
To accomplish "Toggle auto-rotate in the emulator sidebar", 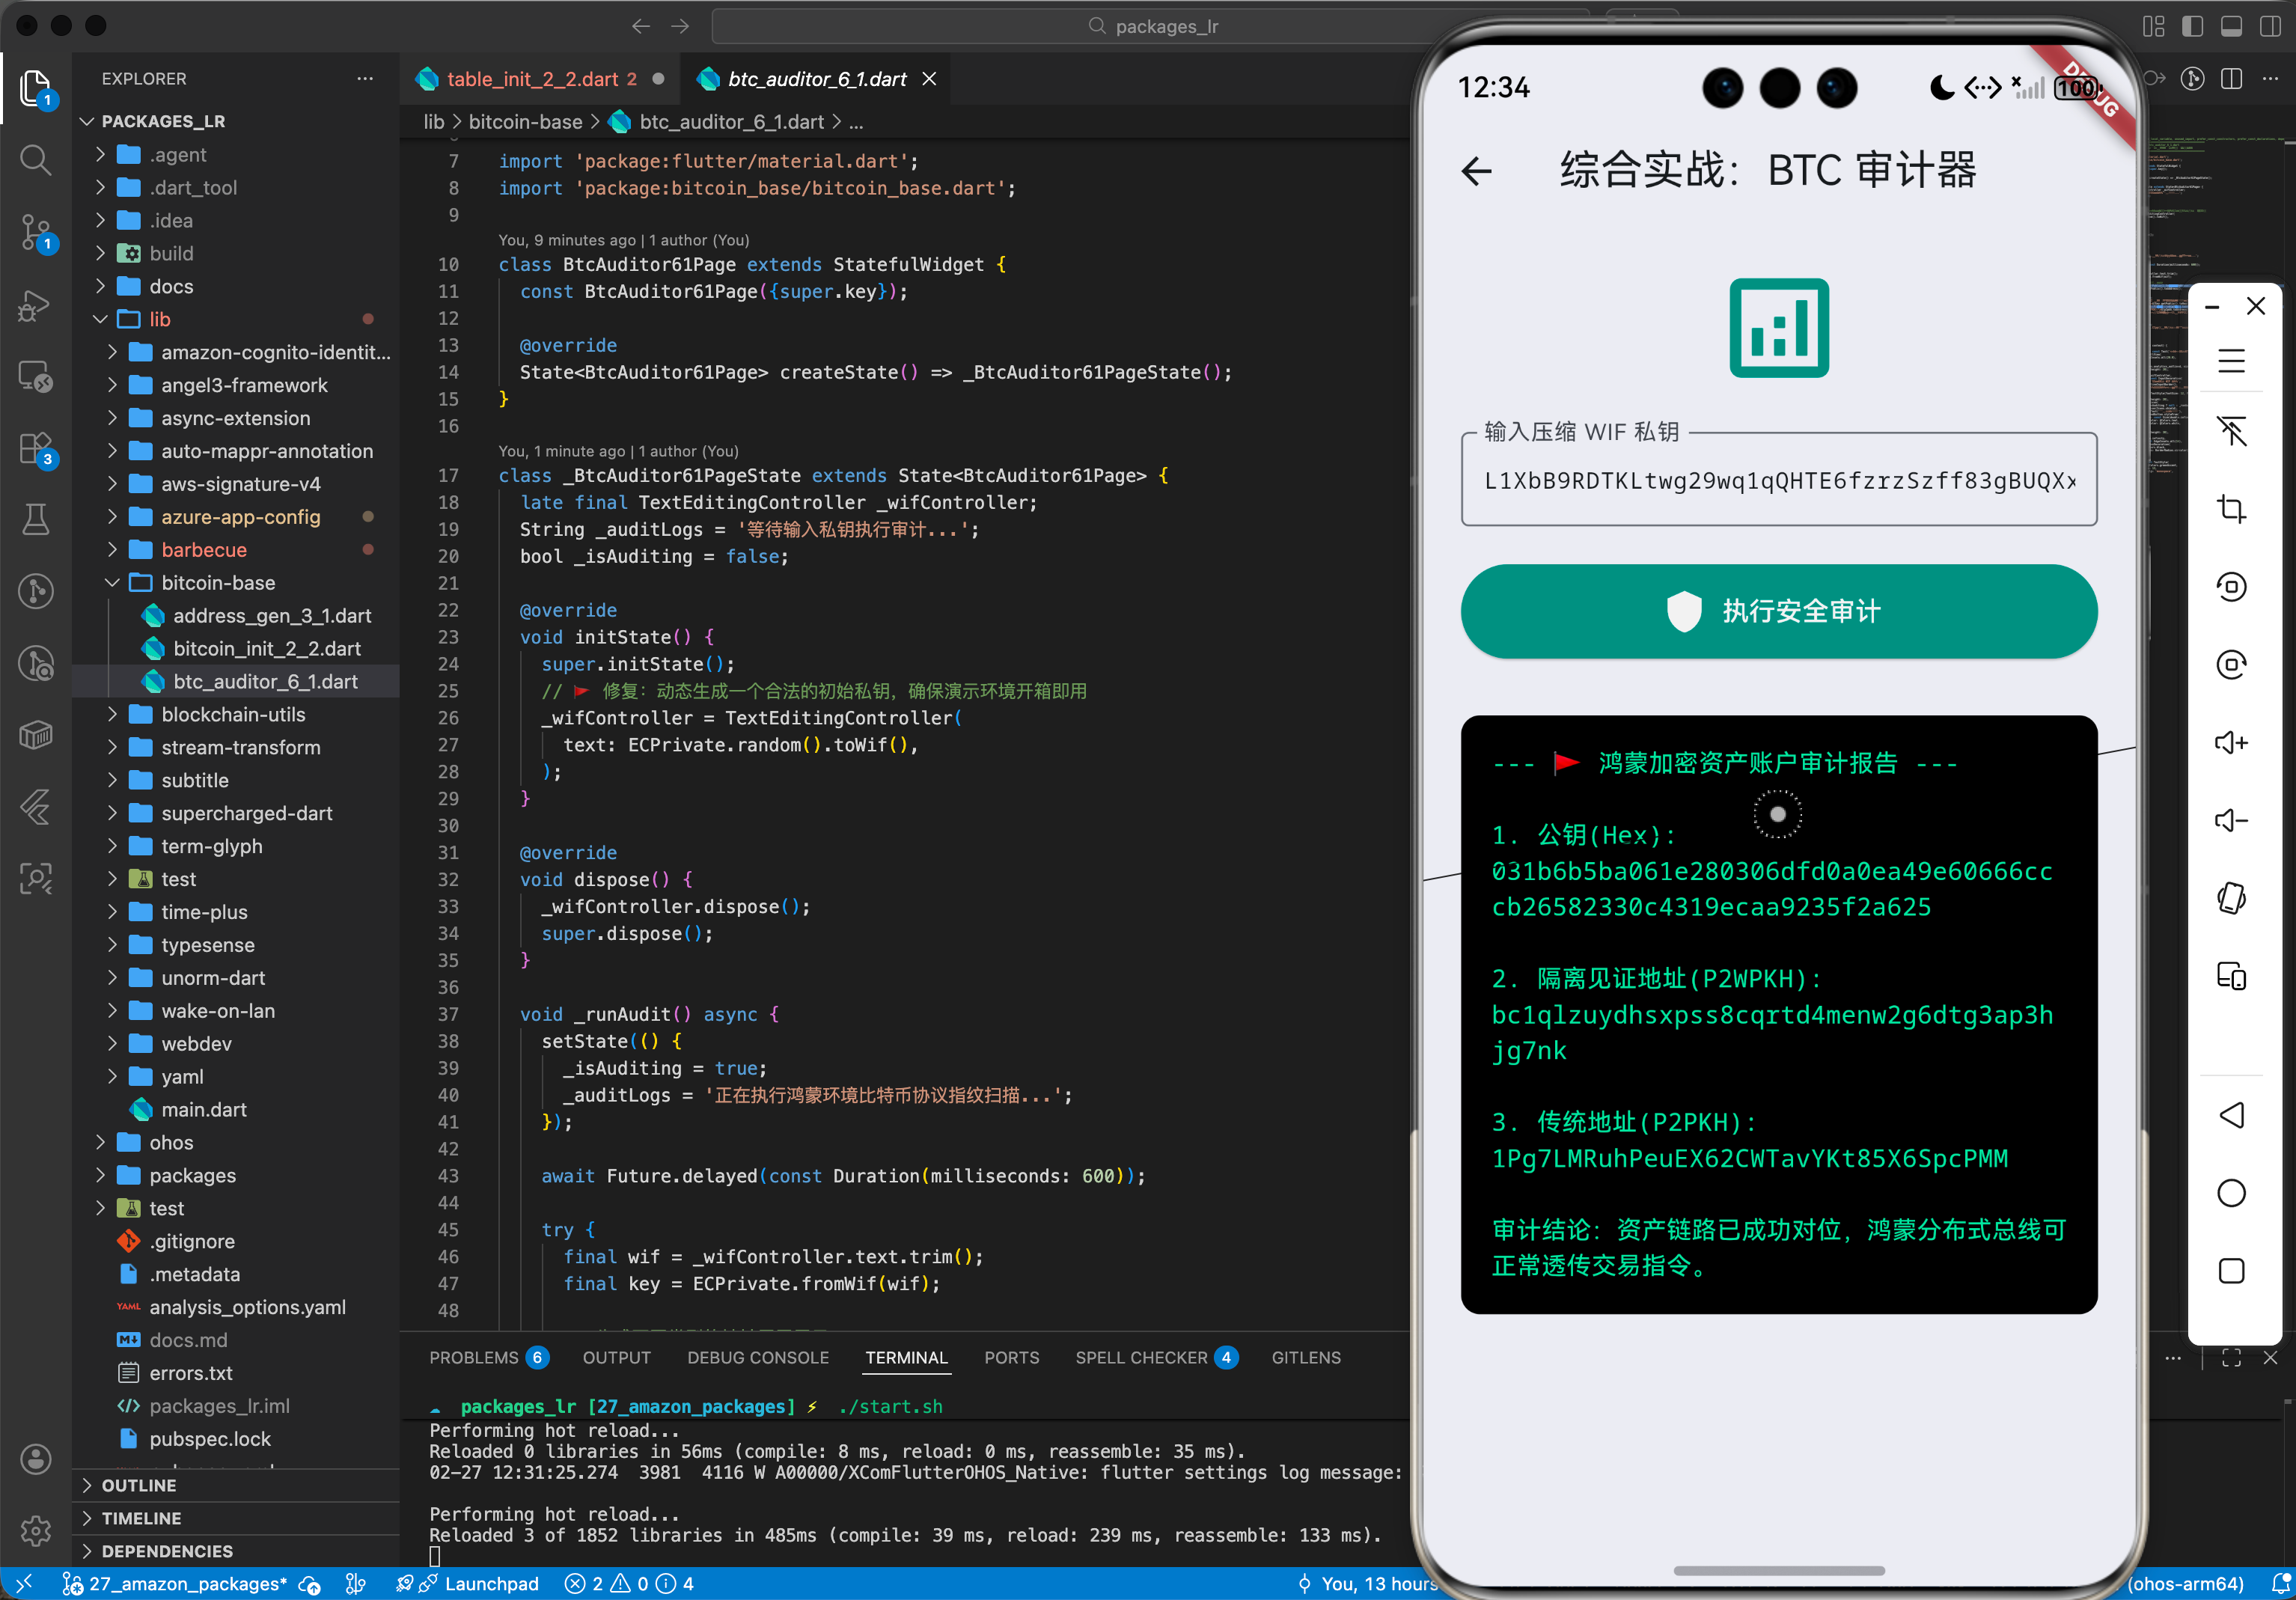I will (x=2231, y=898).
